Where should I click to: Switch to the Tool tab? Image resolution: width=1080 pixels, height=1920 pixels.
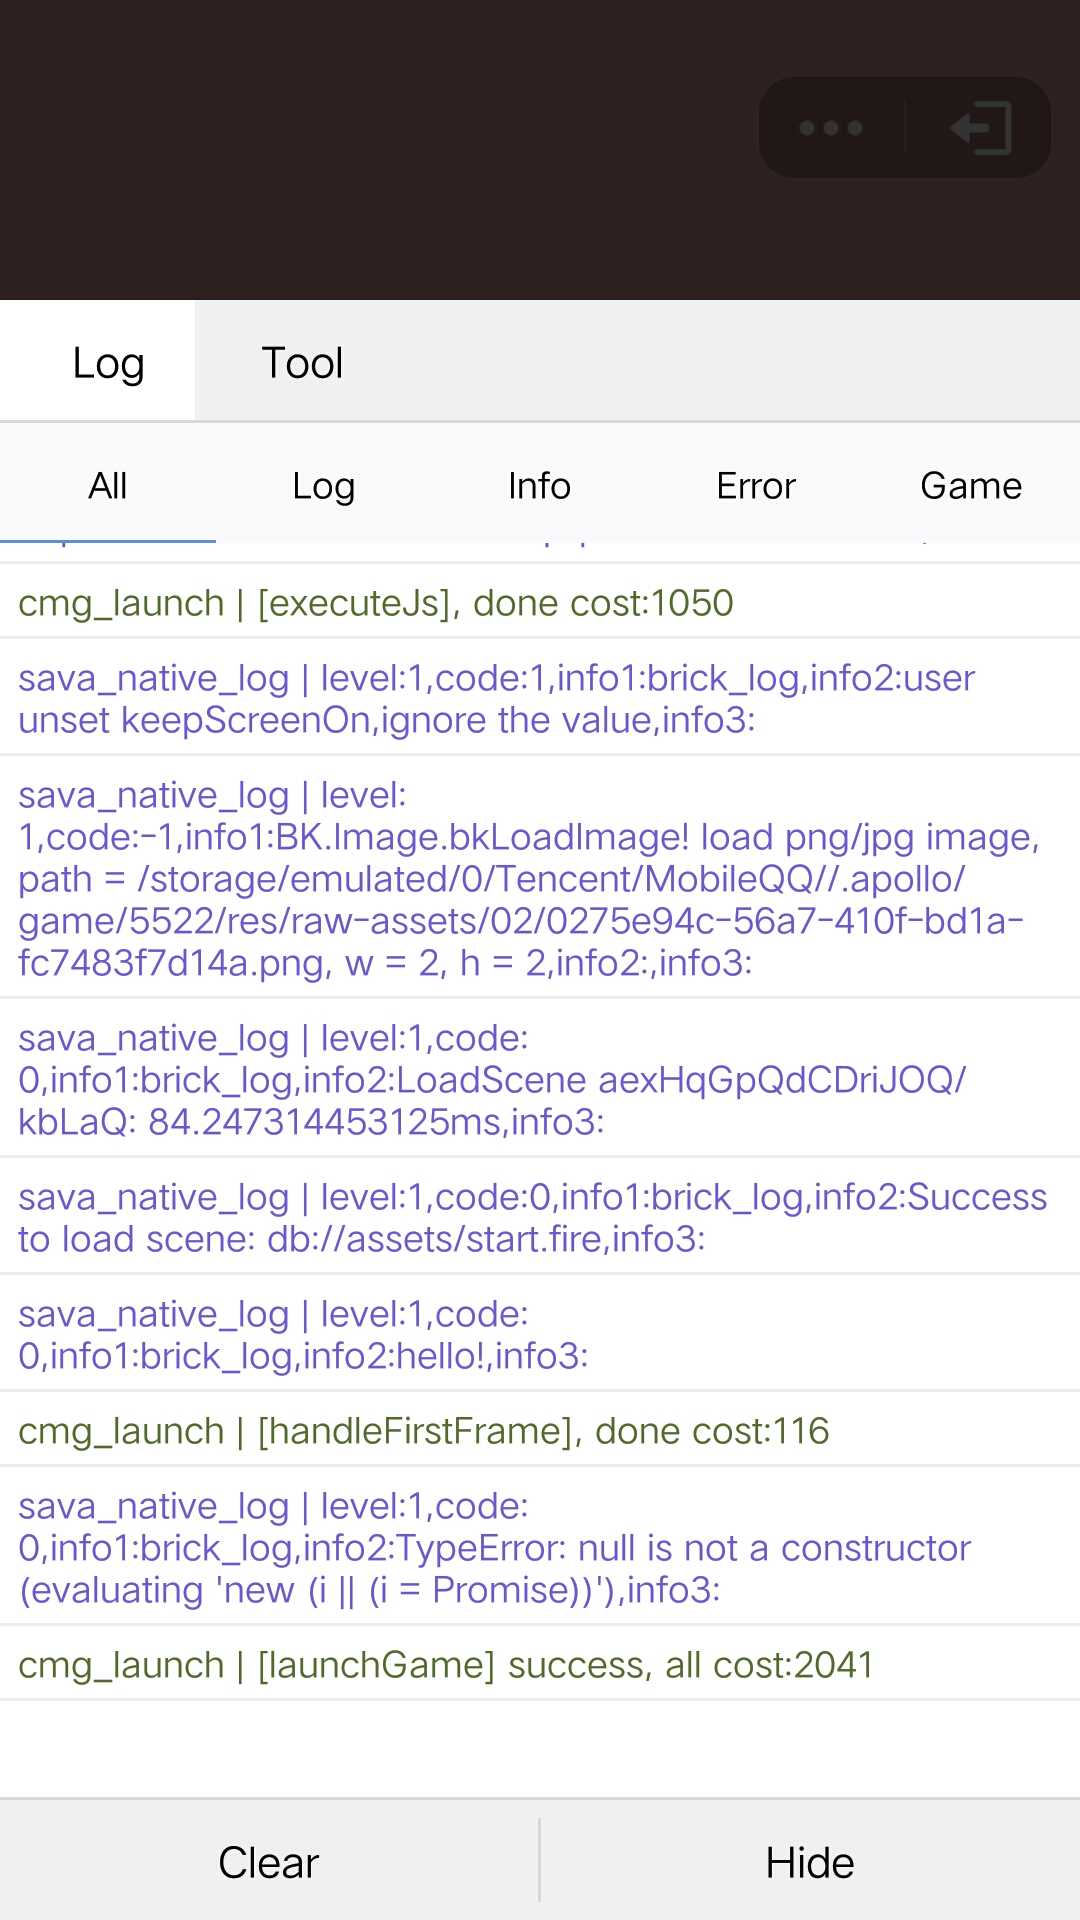(302, 363)
